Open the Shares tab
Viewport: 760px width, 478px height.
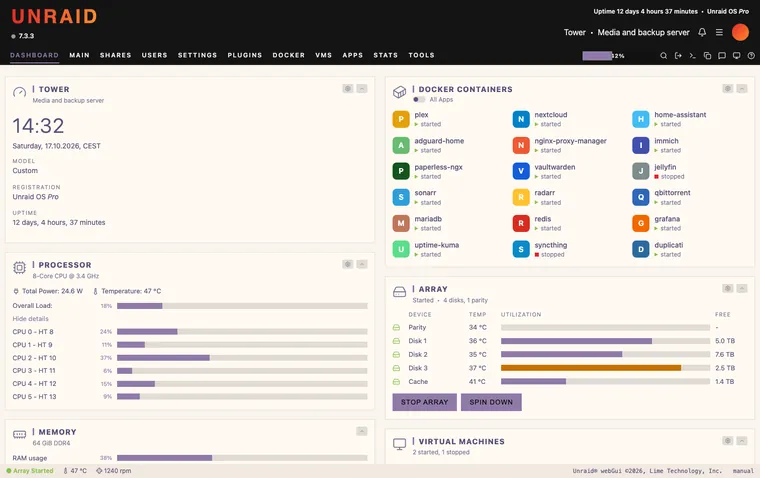(x=115, y=55)
